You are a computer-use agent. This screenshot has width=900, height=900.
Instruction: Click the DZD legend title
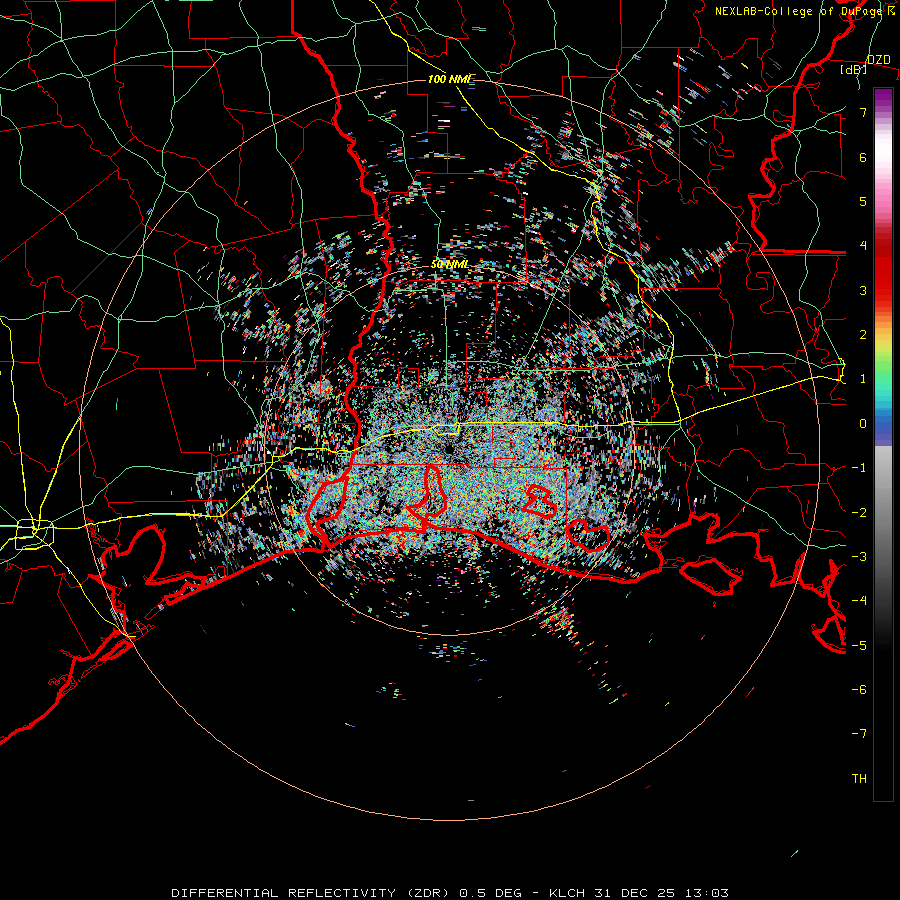click(x=879, y=60)
